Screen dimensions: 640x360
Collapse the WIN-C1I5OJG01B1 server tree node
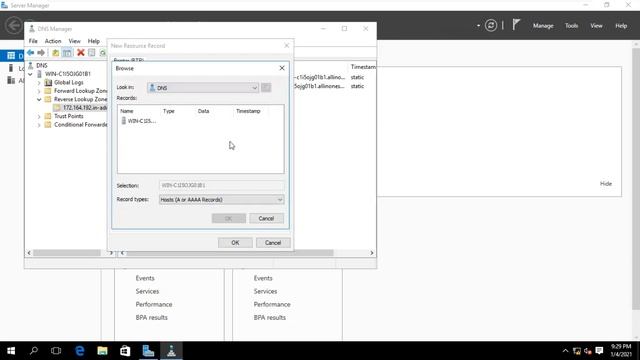(31, 74)
